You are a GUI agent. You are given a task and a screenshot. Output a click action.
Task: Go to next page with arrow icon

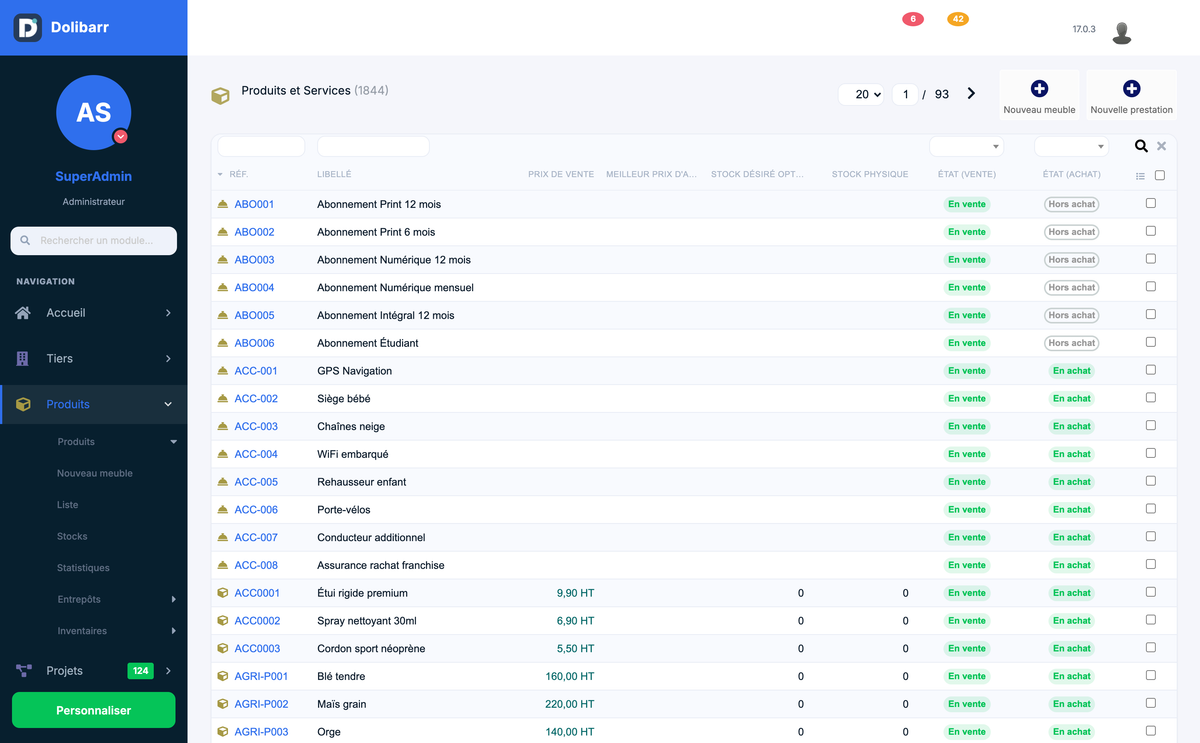point(971,93)
